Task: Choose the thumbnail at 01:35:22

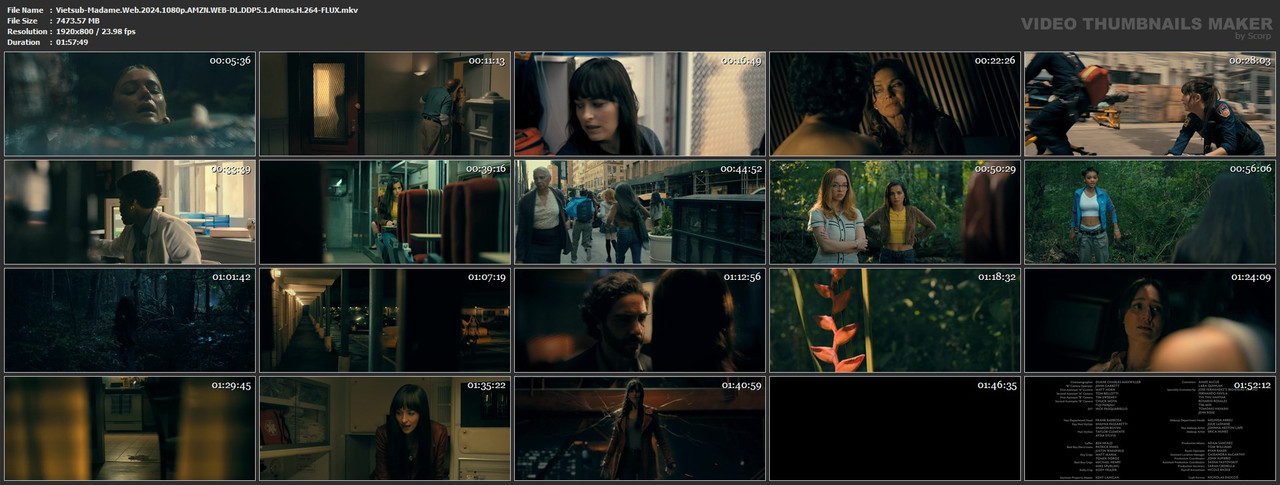Action: (x=385, y=428)
